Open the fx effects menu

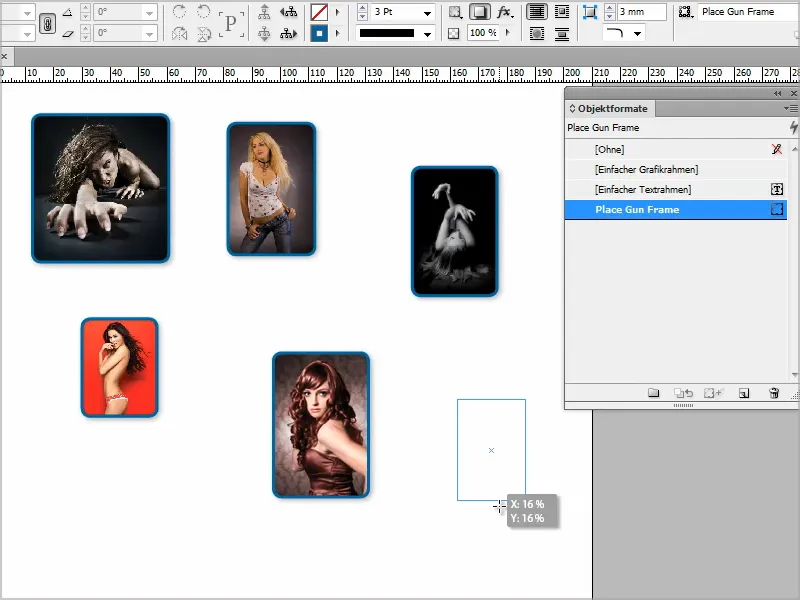[505, 12]
